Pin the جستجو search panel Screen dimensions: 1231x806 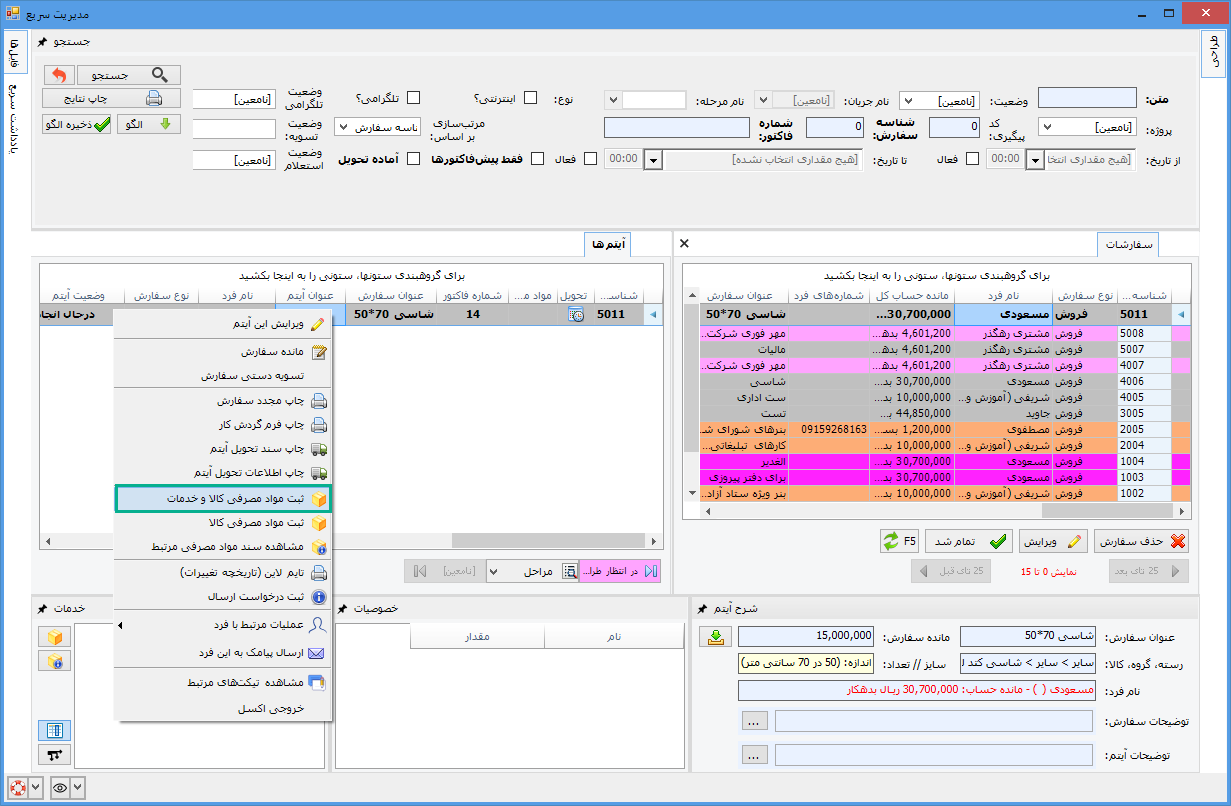pyautogui.click(x=41, y=43)
